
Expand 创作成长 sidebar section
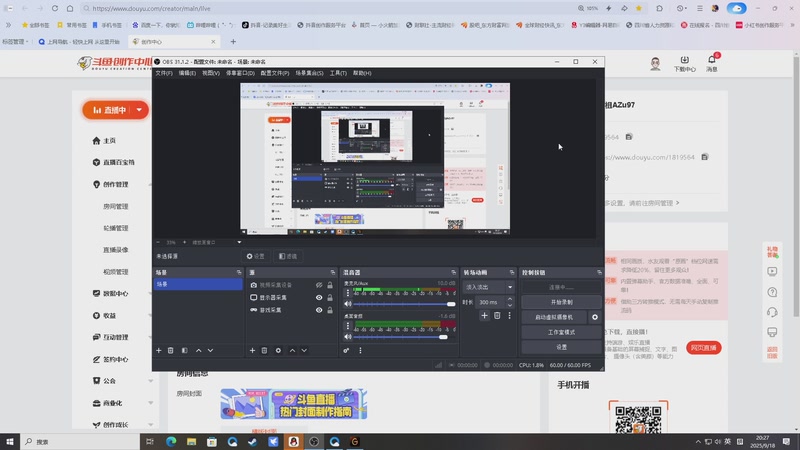(150, 425)
